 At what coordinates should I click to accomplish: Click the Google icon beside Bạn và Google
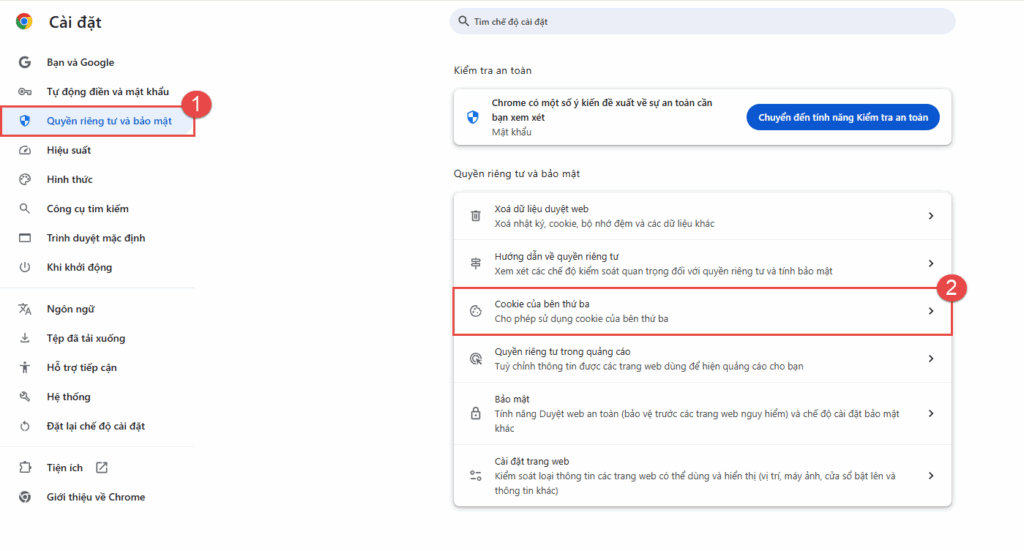[x=25, y=62]
